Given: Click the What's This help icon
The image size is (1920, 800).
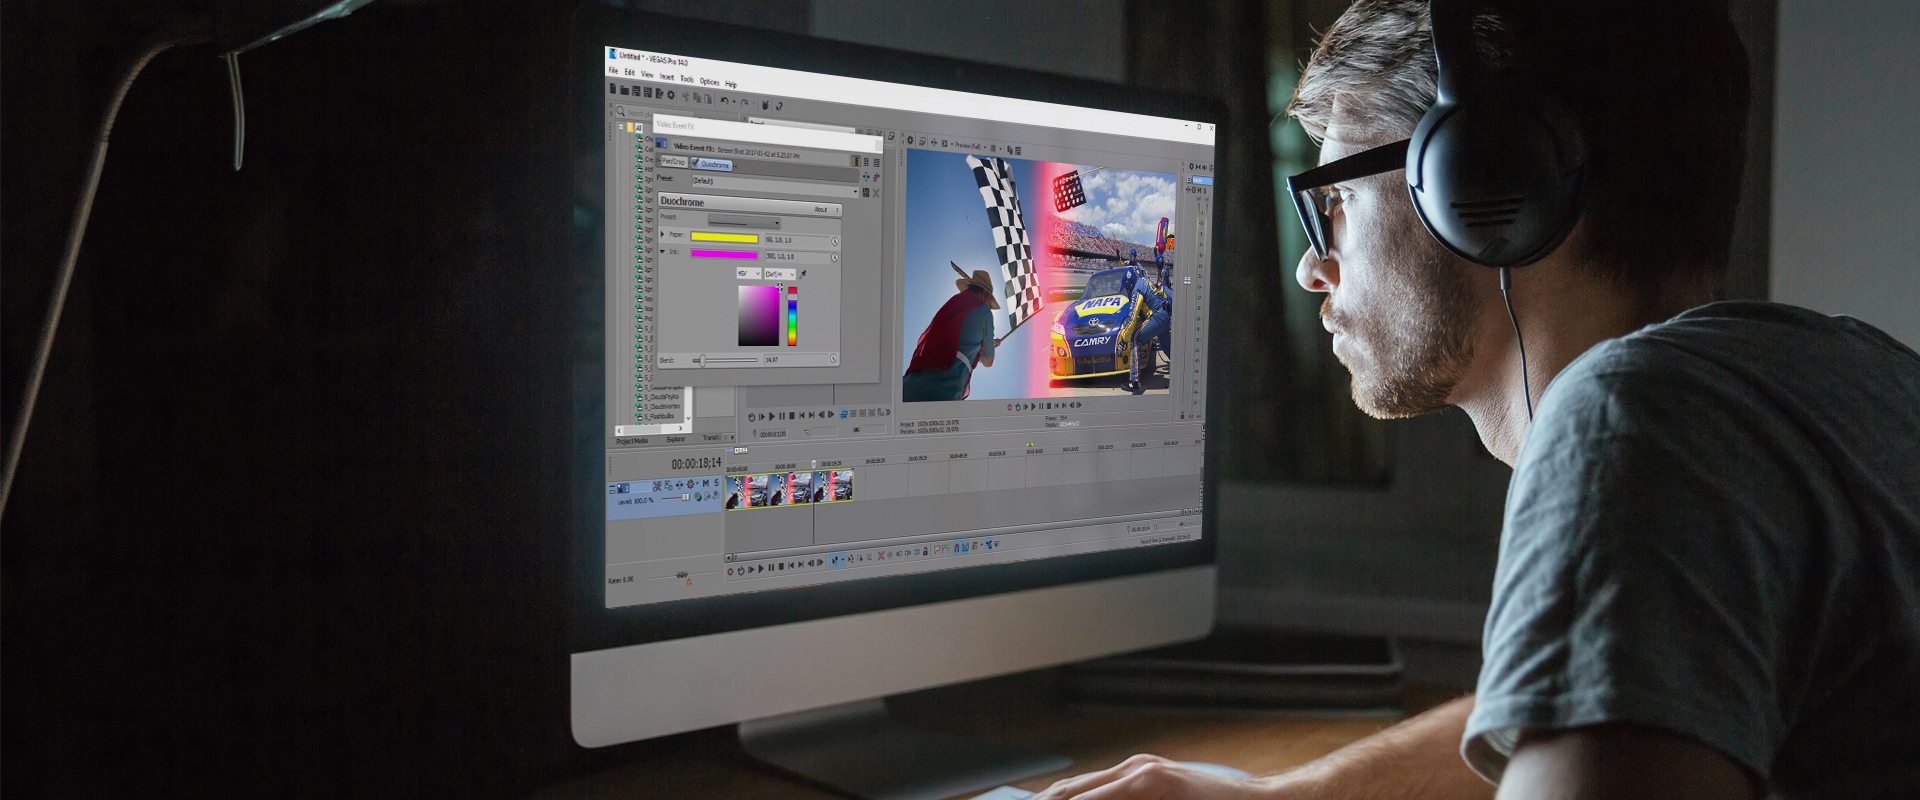Looking at the screenshot, I should tap(779, 106).
